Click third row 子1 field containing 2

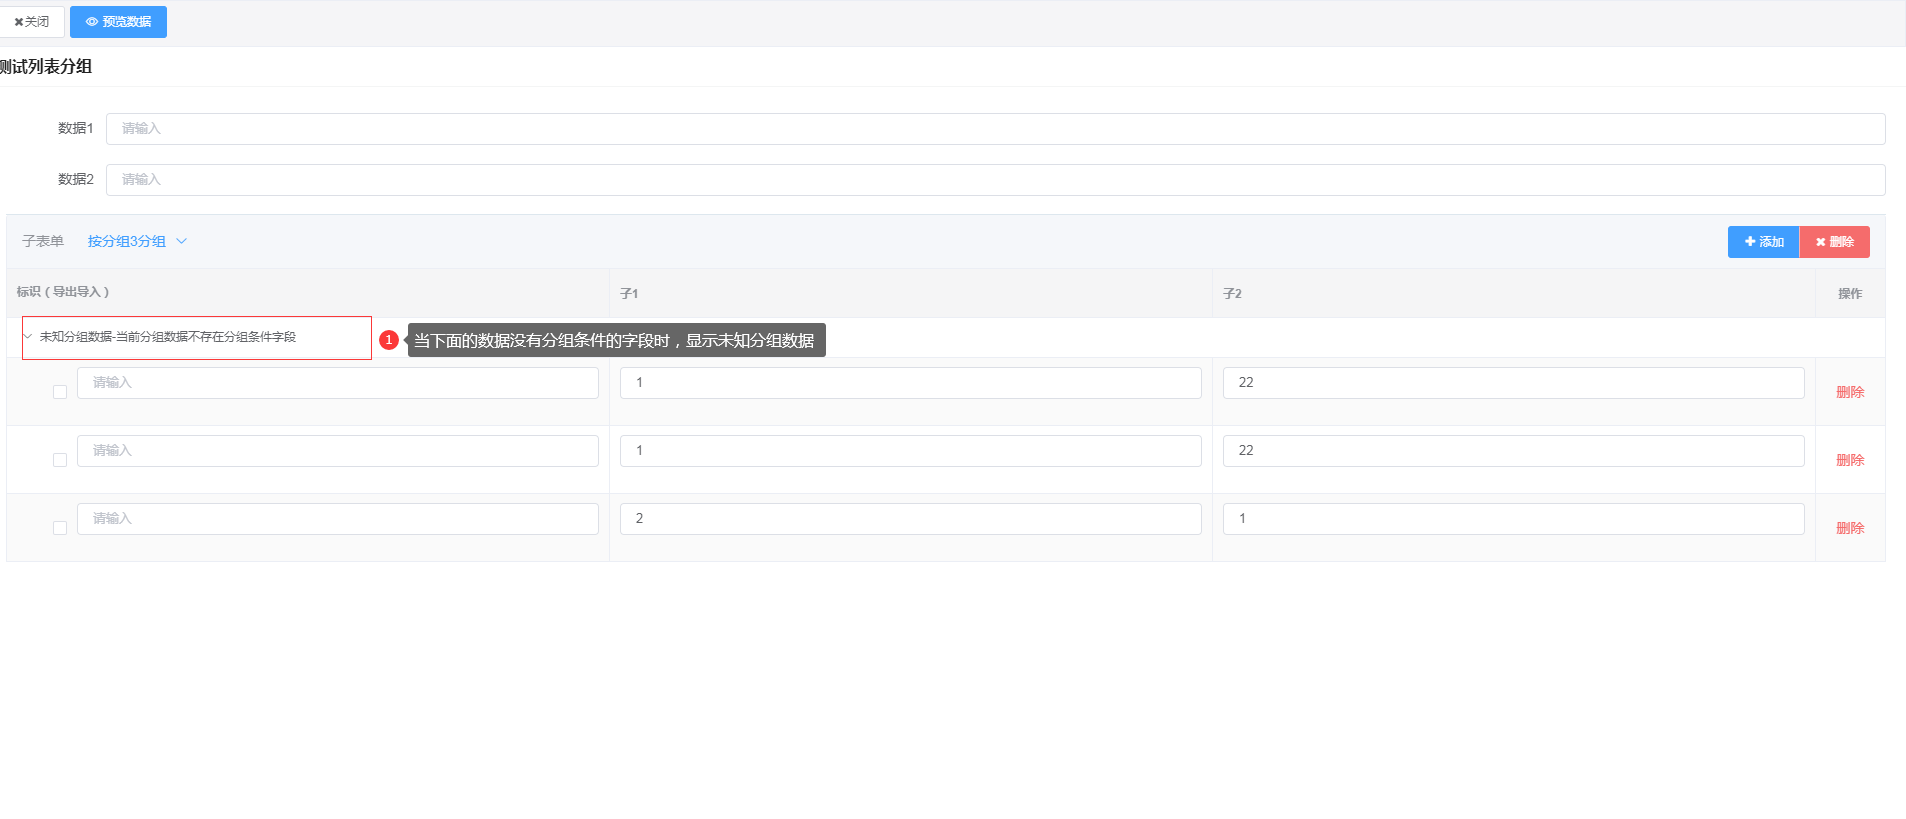pos(910,519)
